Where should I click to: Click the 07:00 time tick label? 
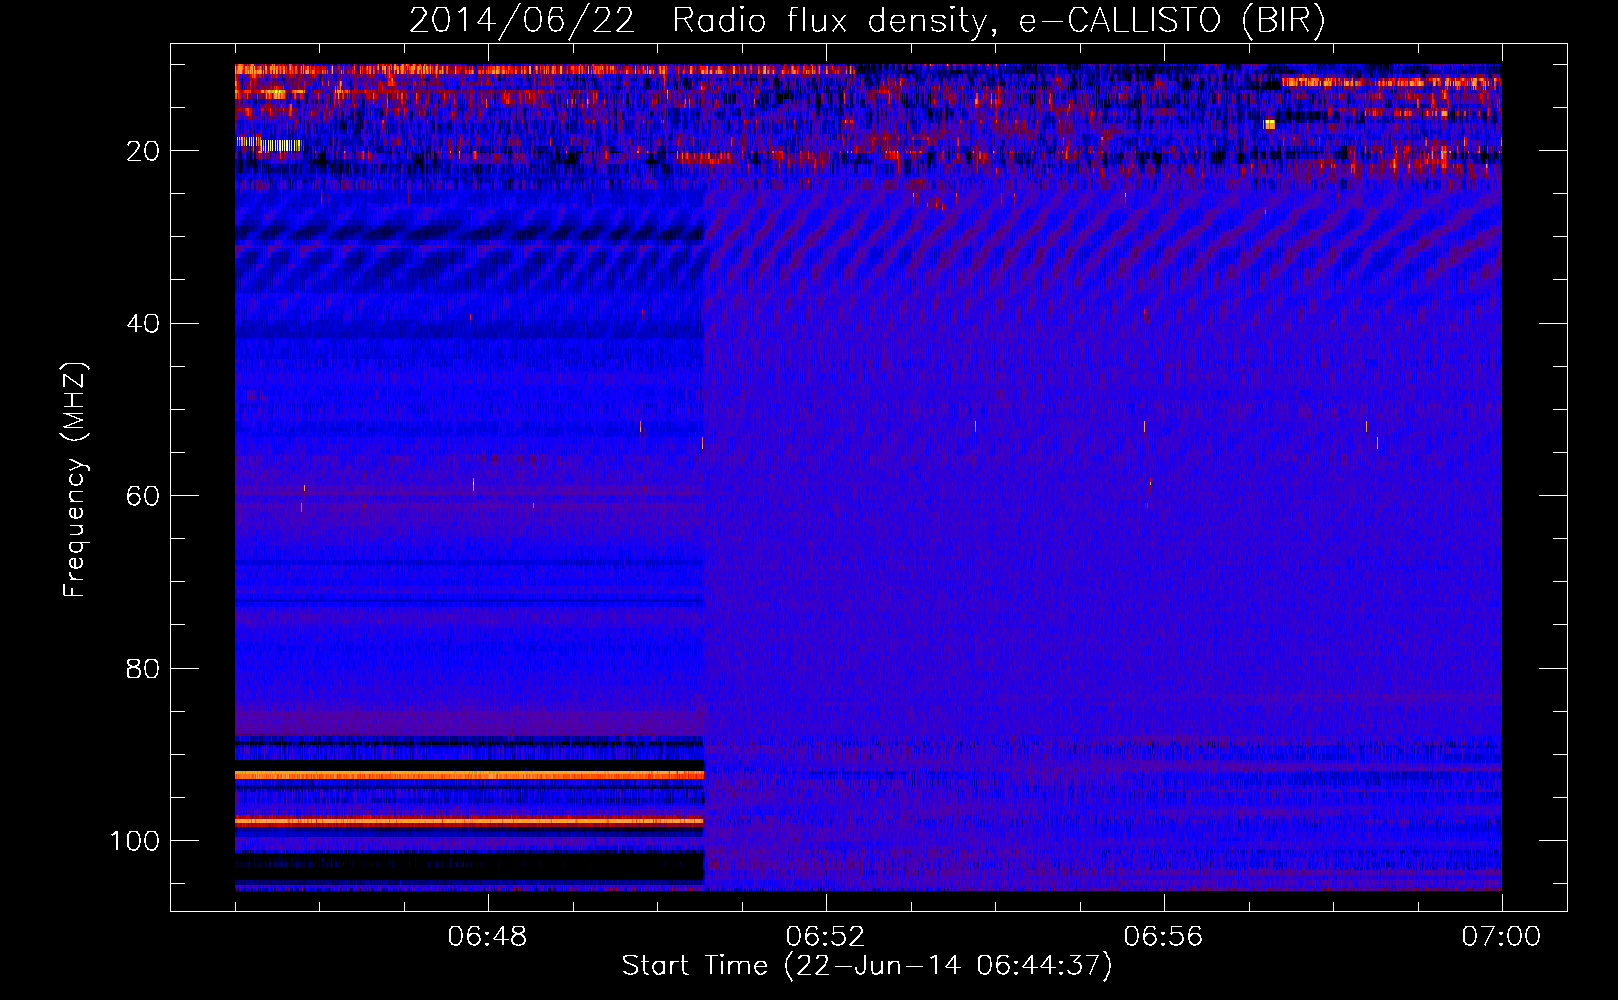click(x=1501, y=937)
